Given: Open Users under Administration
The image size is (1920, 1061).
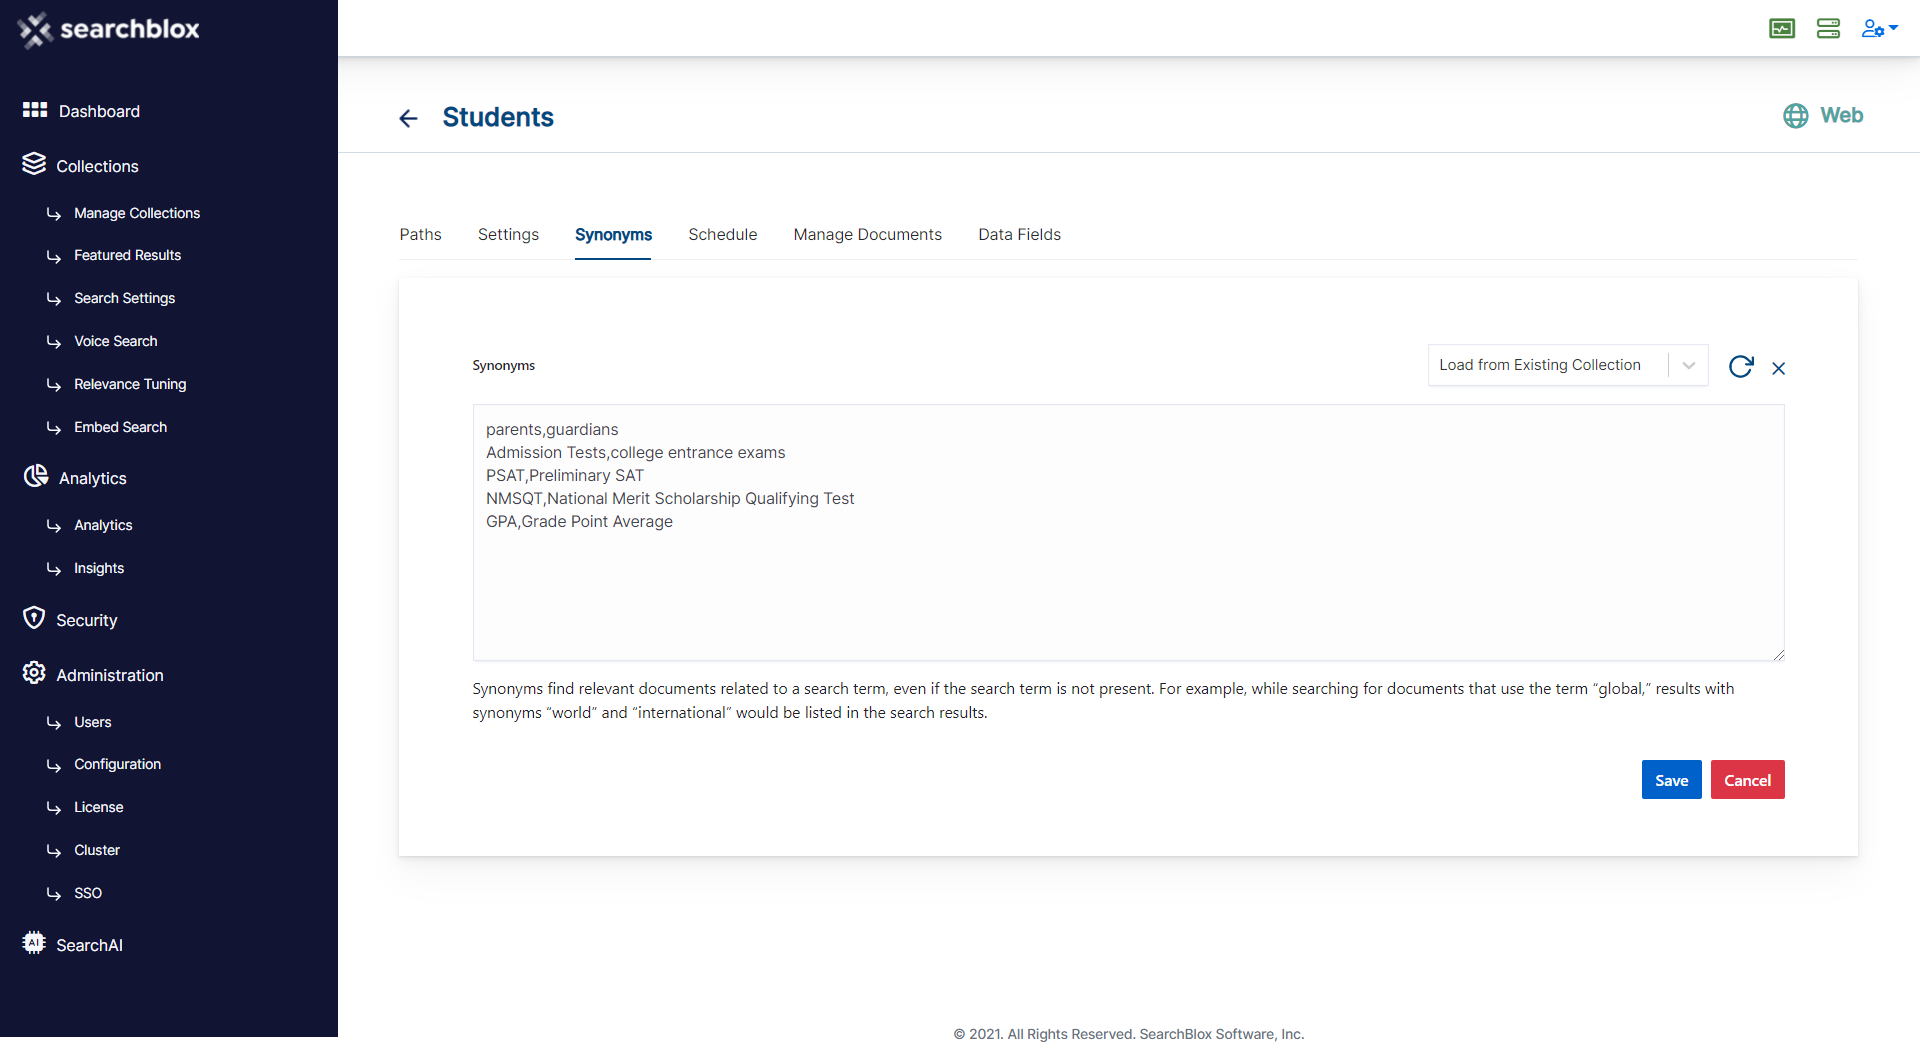Looking at the screenshot, I should pyautogui.click(x=92, y=722).
